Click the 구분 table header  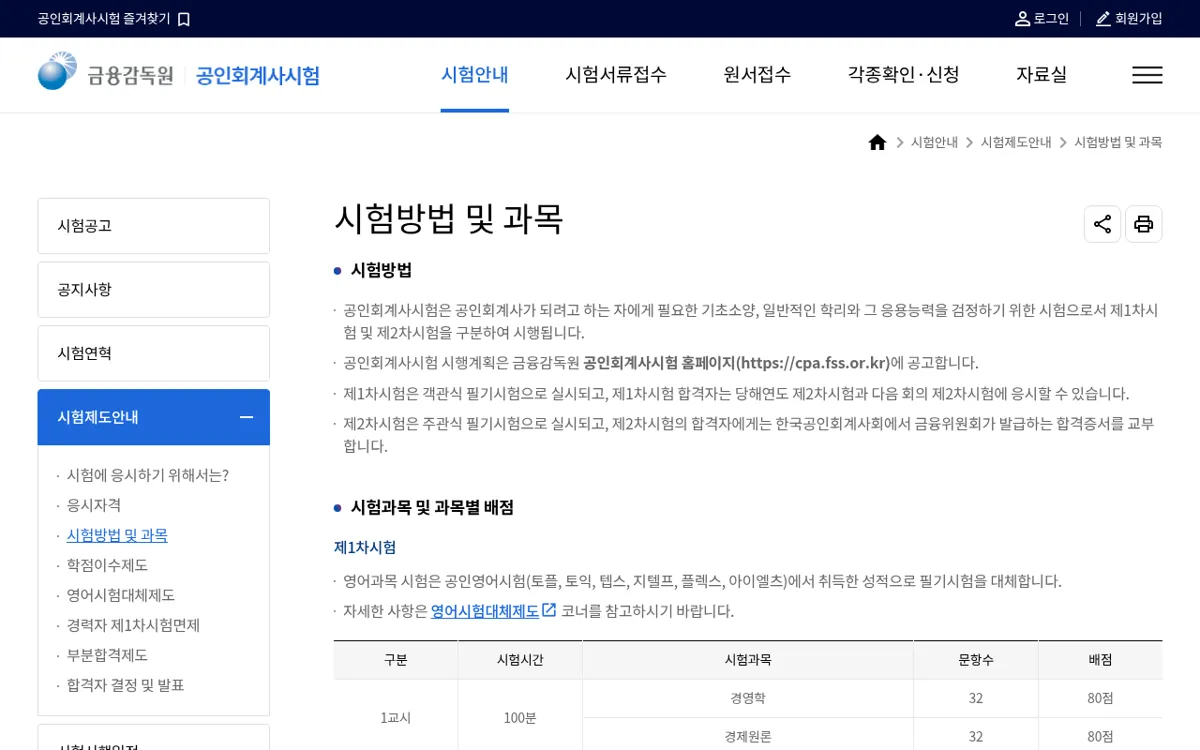(396, 660)
